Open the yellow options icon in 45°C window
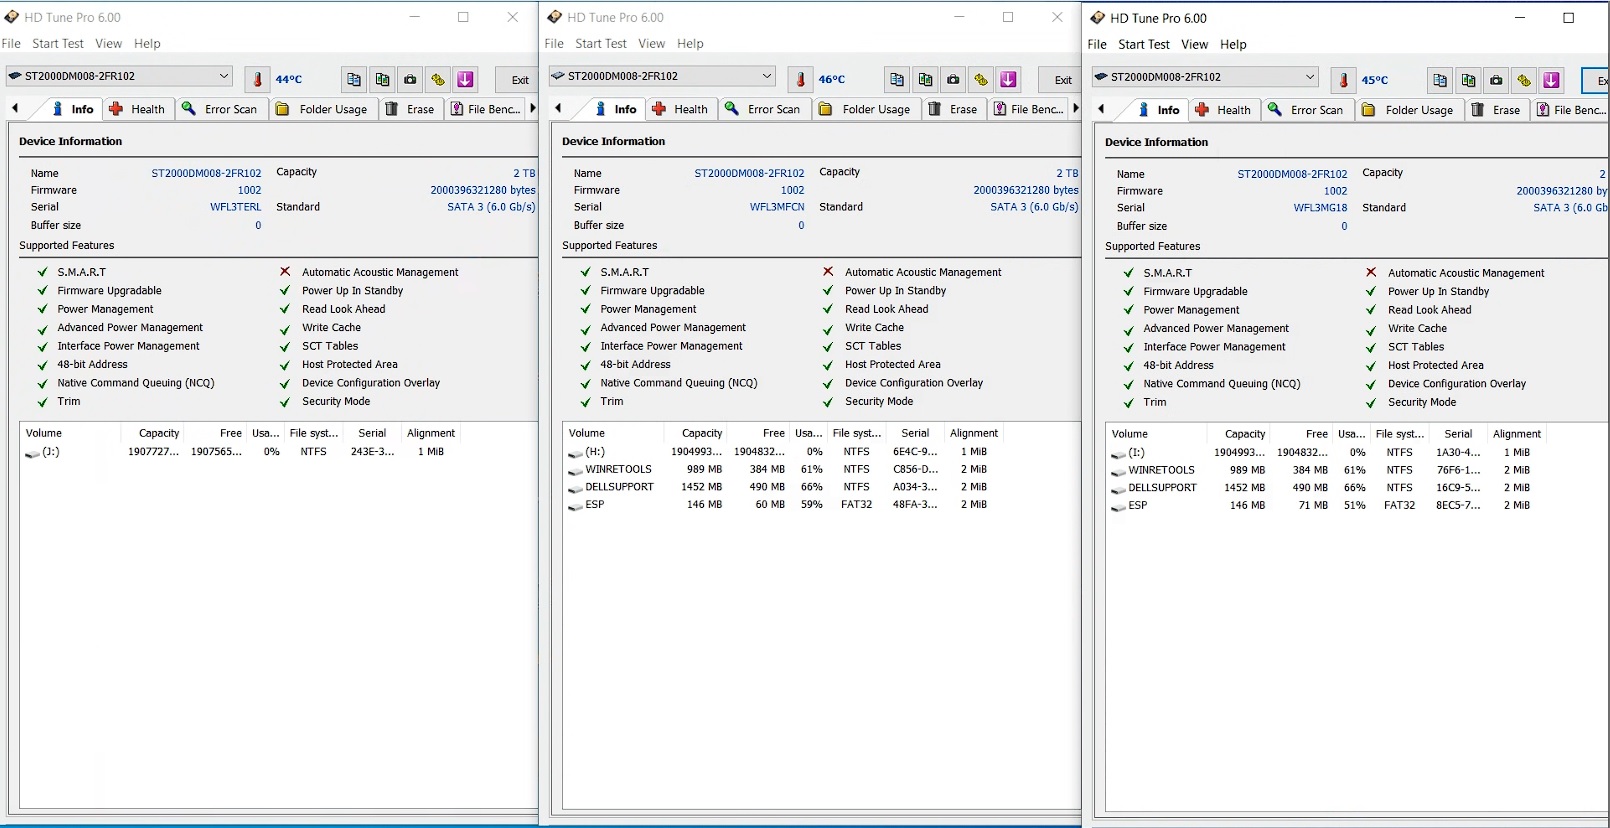1610x828 pixels. tap(1524, 80)
